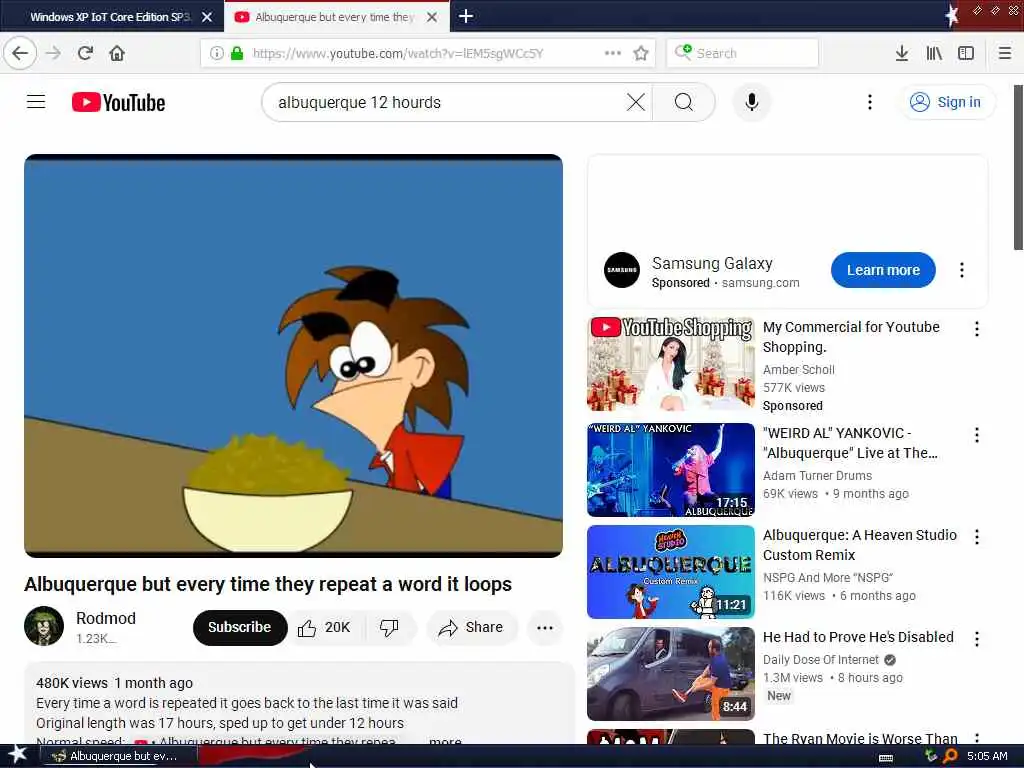Open more actions menu beside Share
The width and height of the screenshot is (1024, 768).
click(x=545, y=628)
